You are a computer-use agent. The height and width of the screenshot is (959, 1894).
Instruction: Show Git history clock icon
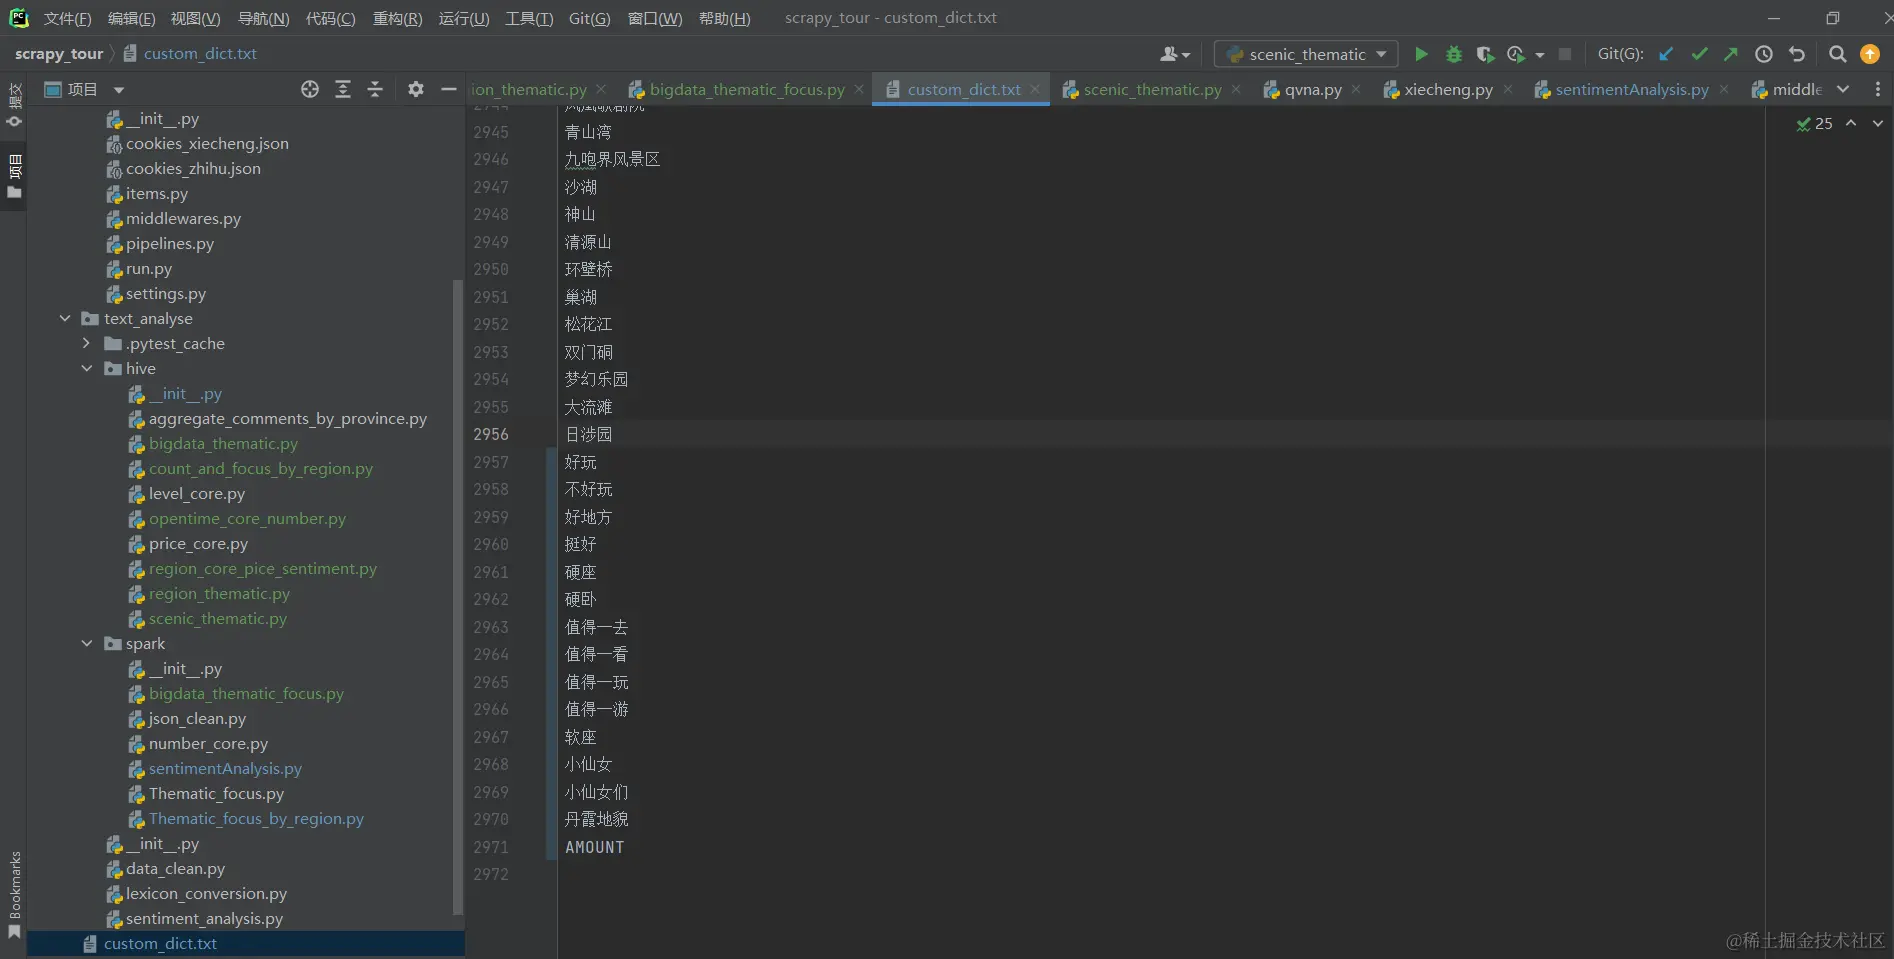pyautogui.click(x=1764, y=54)
